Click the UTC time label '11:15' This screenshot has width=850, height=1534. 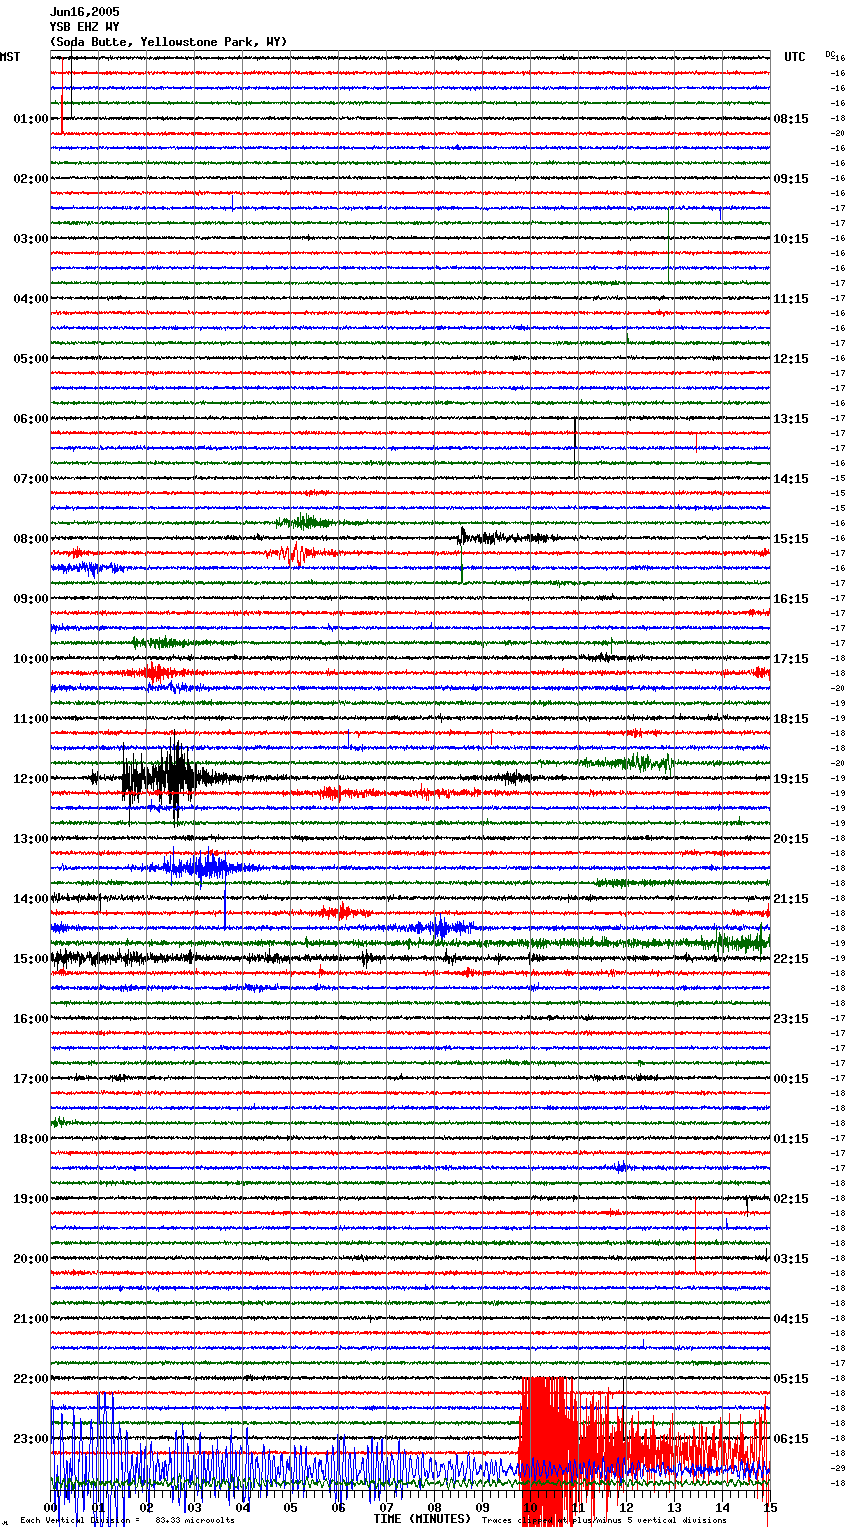coord(791,299)
